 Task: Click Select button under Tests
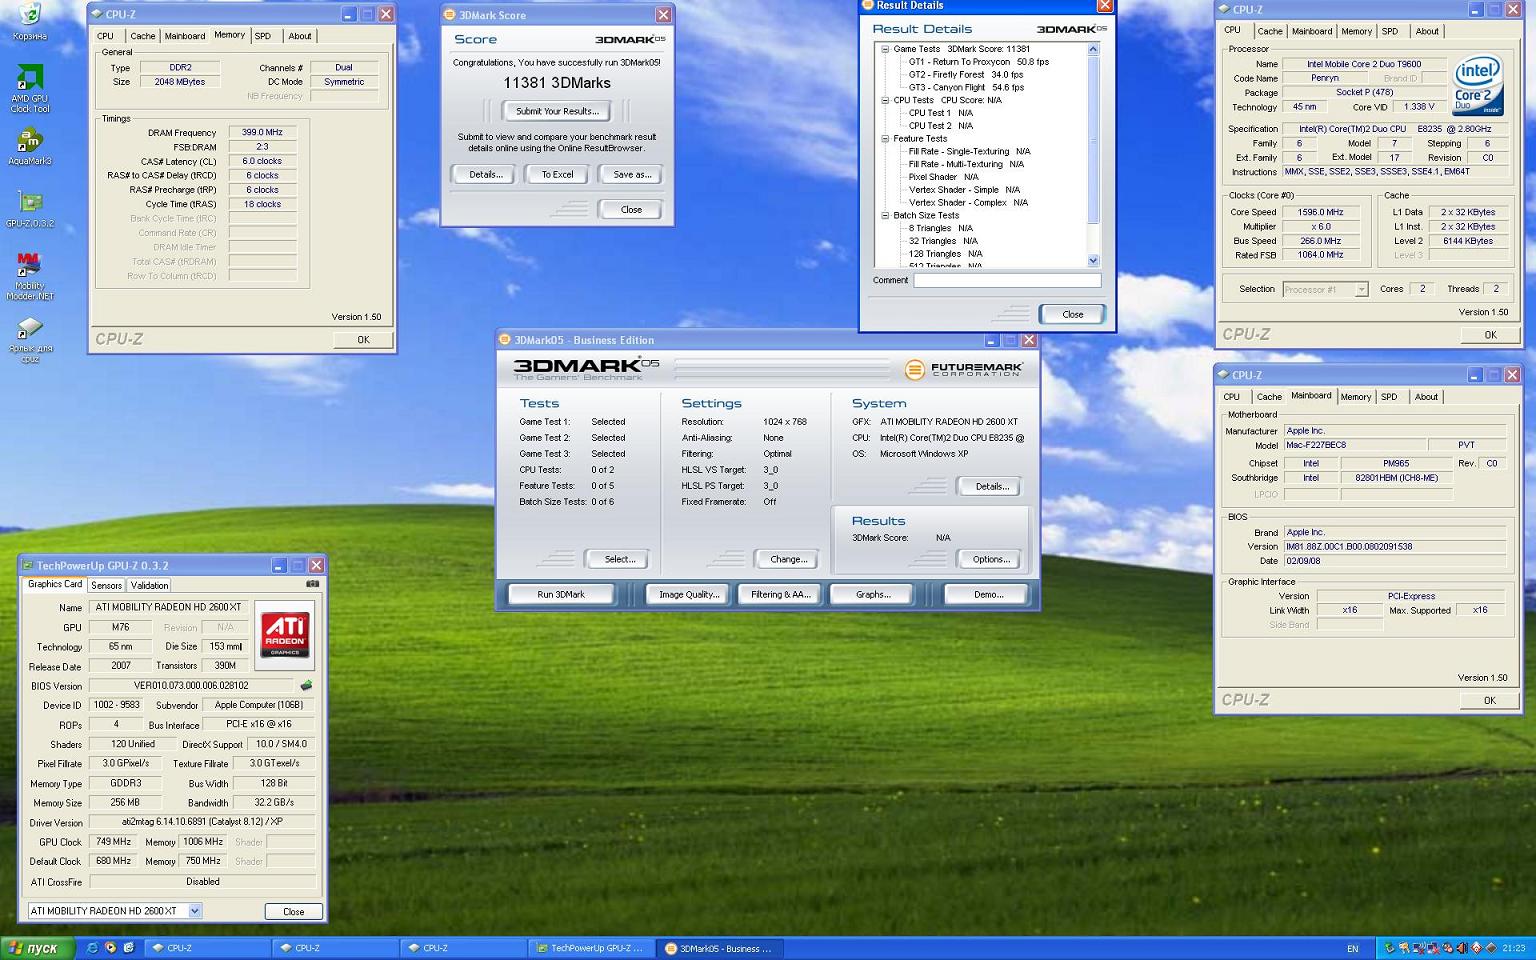point(619,559)
